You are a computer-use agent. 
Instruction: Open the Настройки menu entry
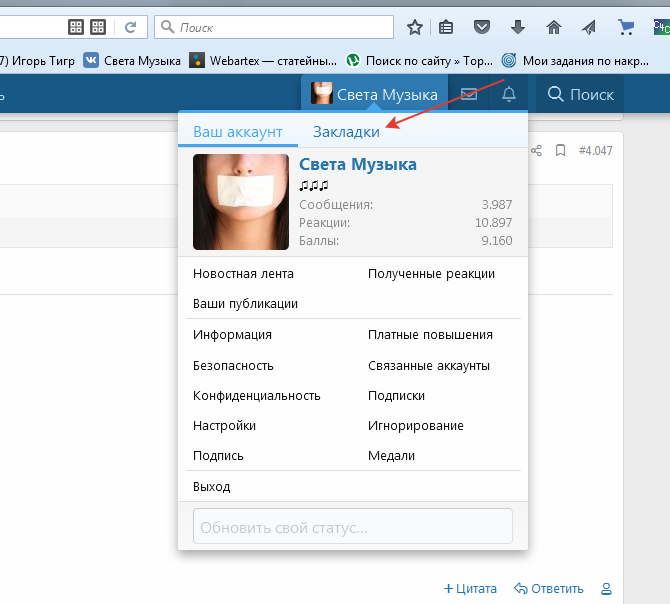224,425
